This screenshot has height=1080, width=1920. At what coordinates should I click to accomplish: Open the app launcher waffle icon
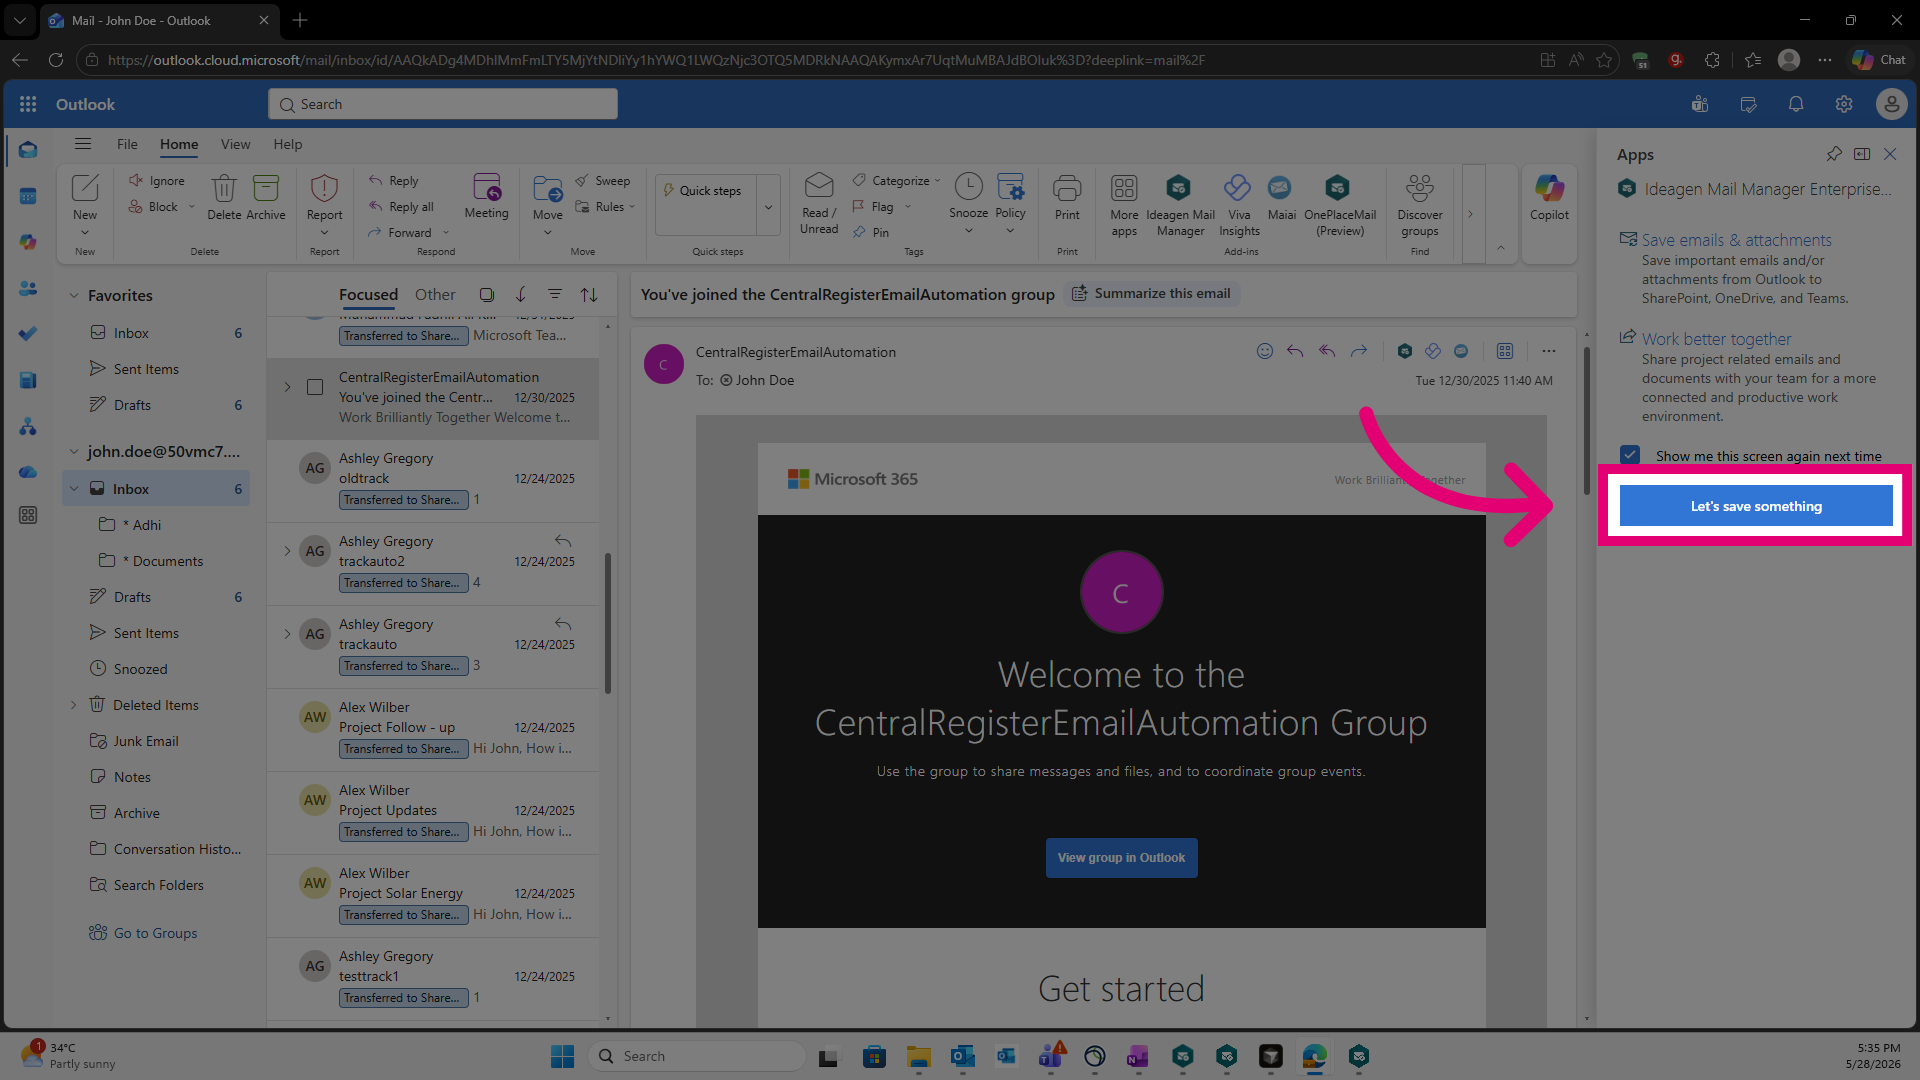coord(28,104)
